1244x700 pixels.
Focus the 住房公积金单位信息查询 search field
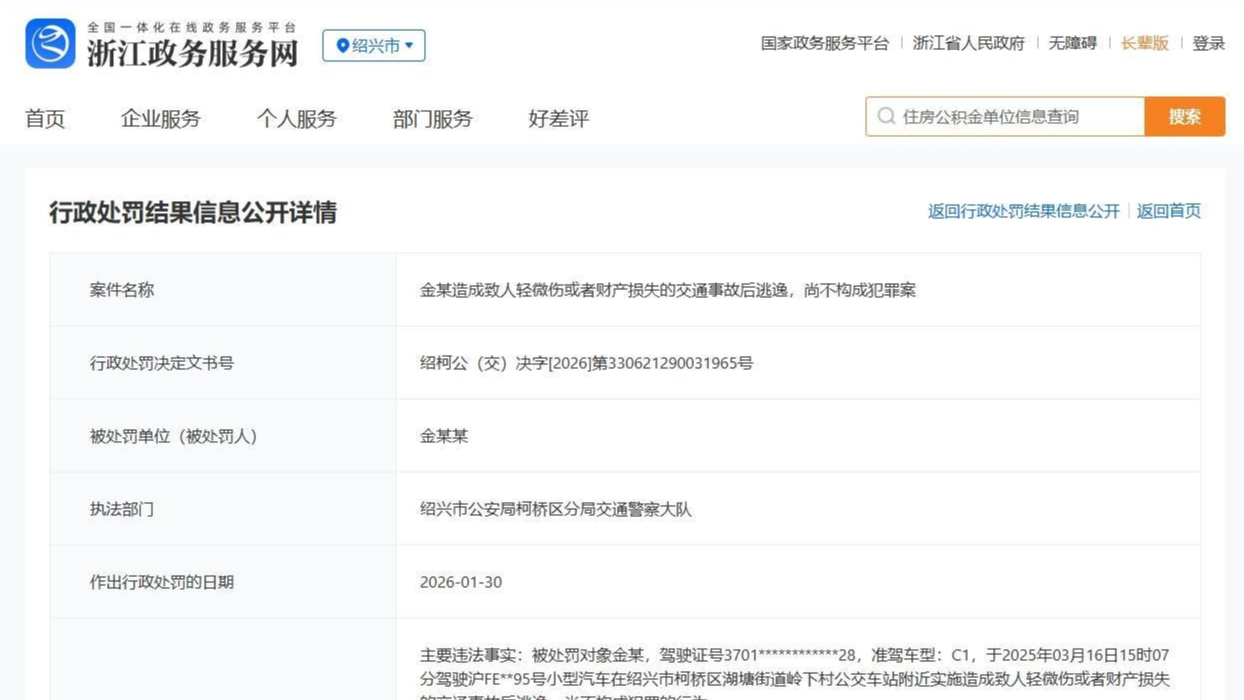coord(1015,117)
